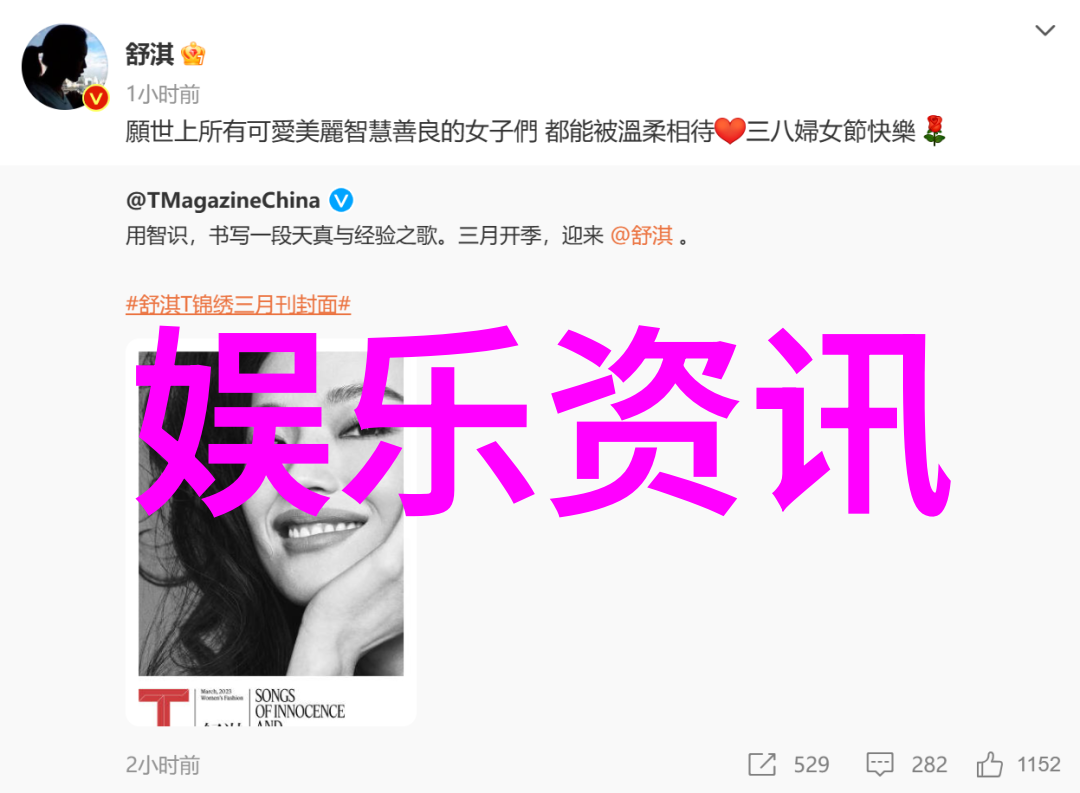Click the crown member badge next to 舒淇
The width and height of the screenshot is (1080, 793).
point(193,54)
